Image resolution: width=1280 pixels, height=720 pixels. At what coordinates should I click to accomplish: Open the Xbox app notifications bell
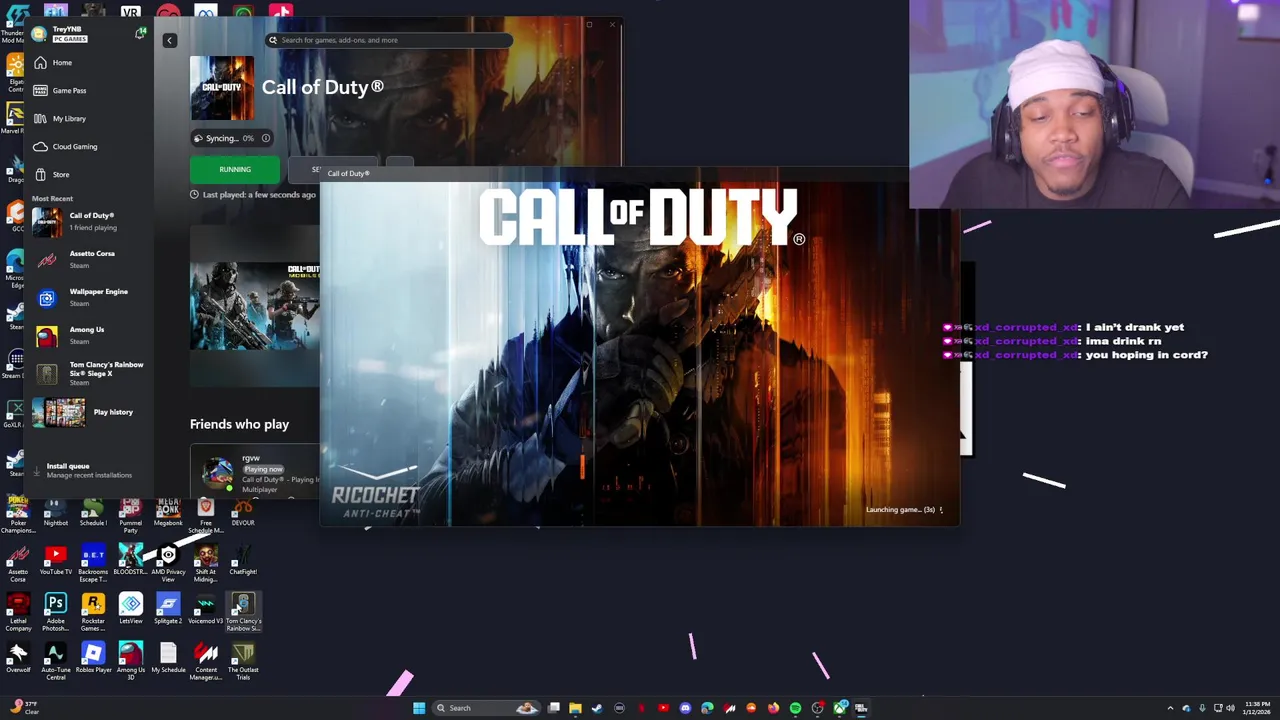click(x=140, y=34)
